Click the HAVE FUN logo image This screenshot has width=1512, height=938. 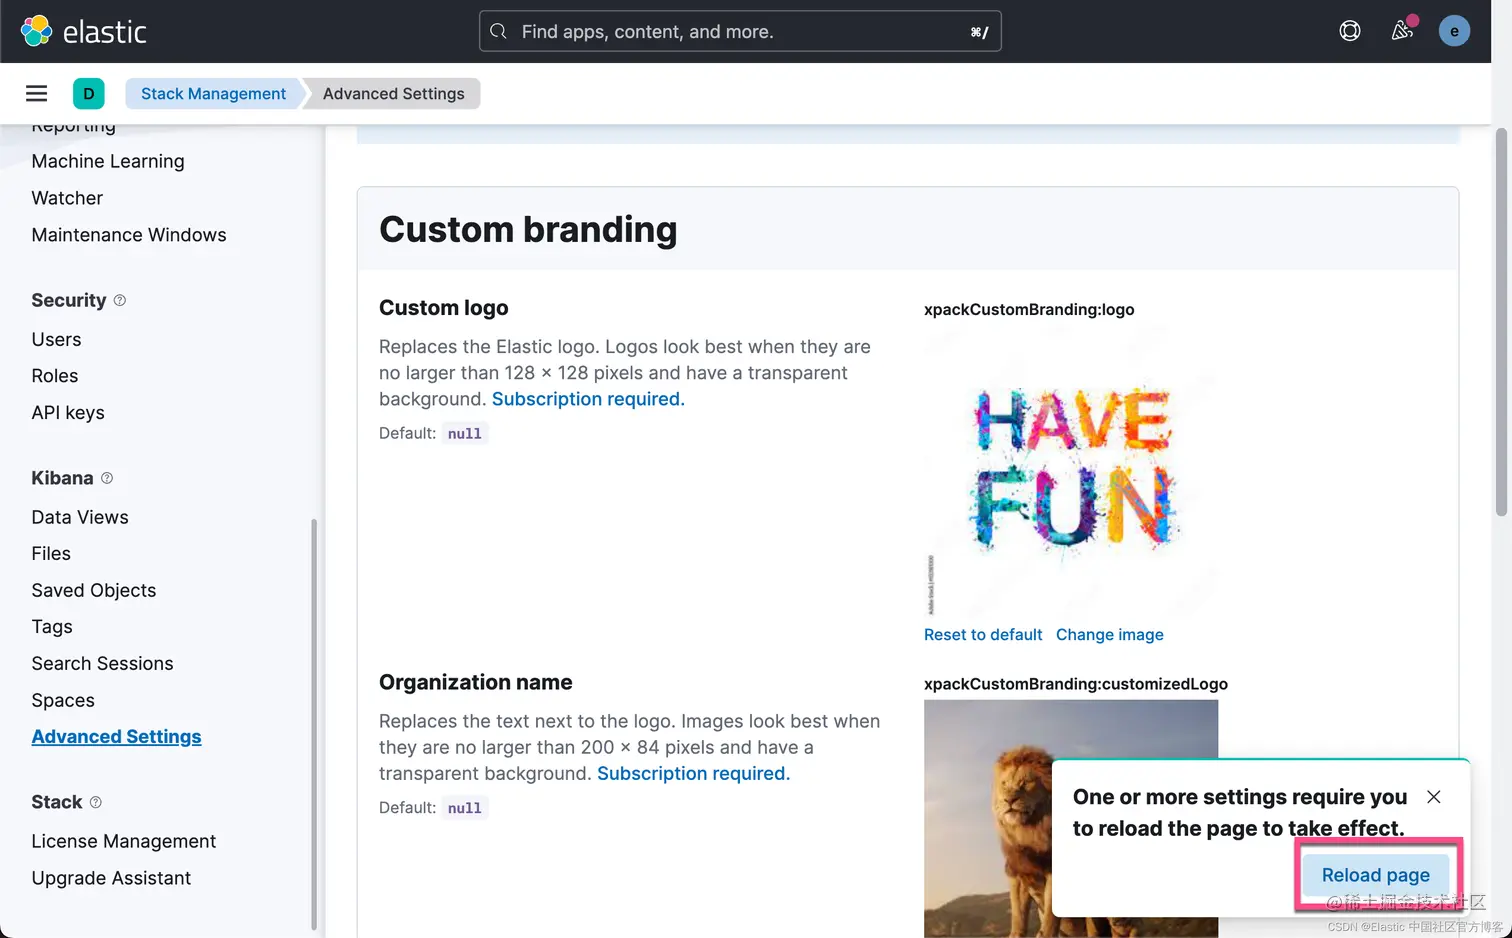coord(1071,472)
